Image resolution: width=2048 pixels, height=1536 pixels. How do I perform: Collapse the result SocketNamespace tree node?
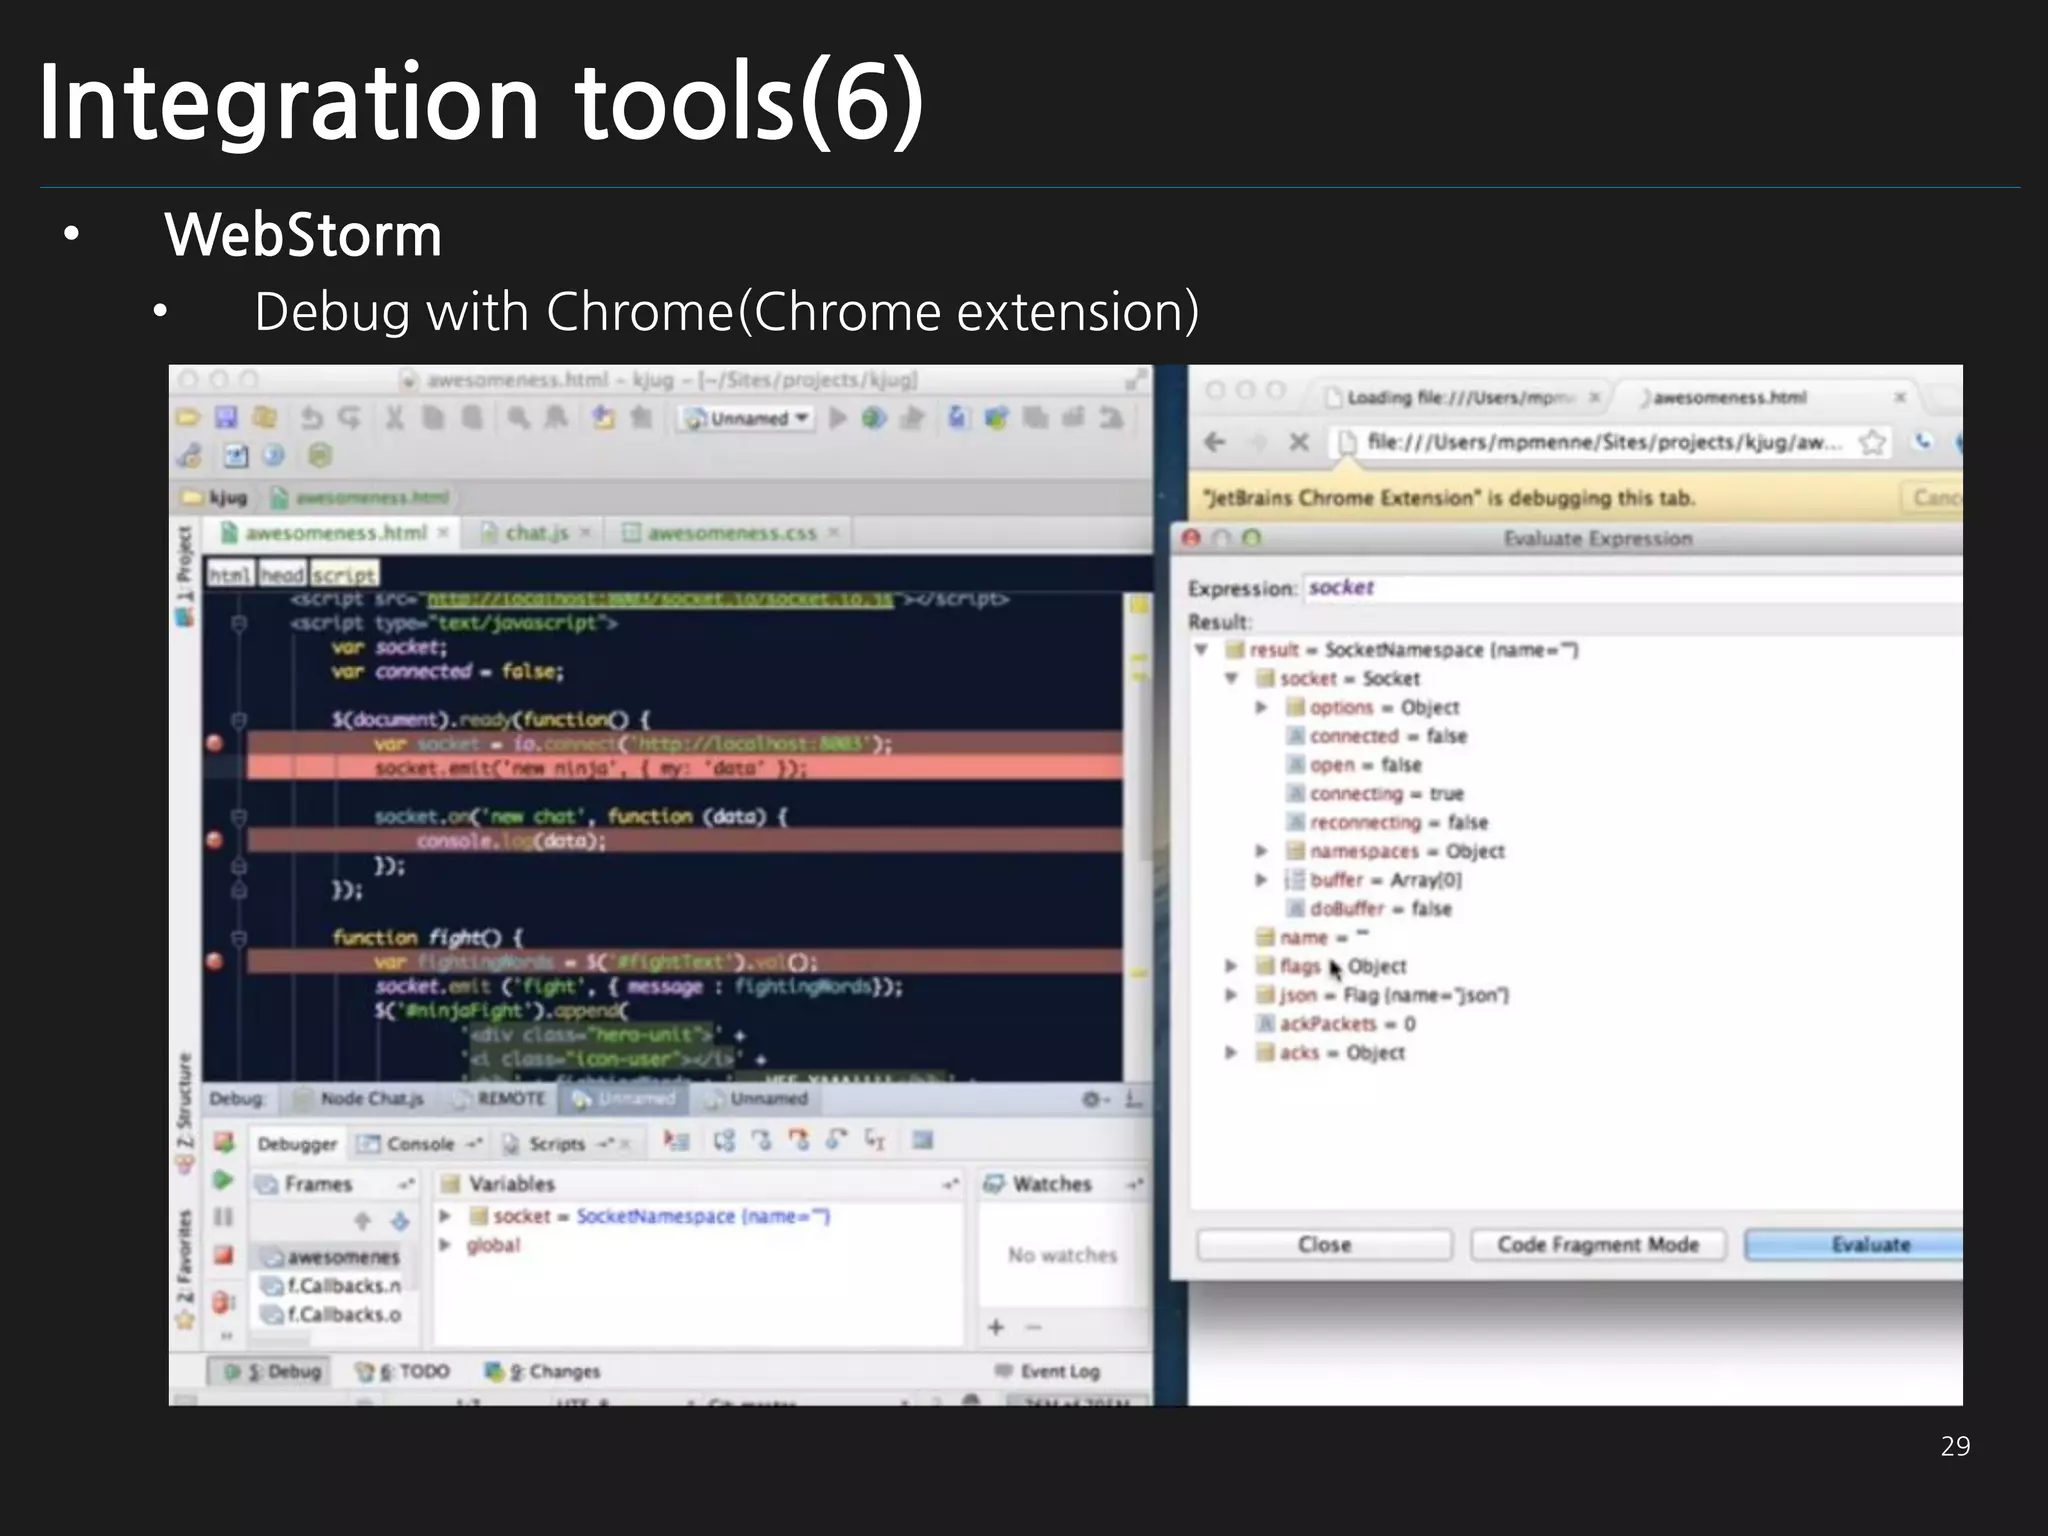click(x=1202, y=650)
